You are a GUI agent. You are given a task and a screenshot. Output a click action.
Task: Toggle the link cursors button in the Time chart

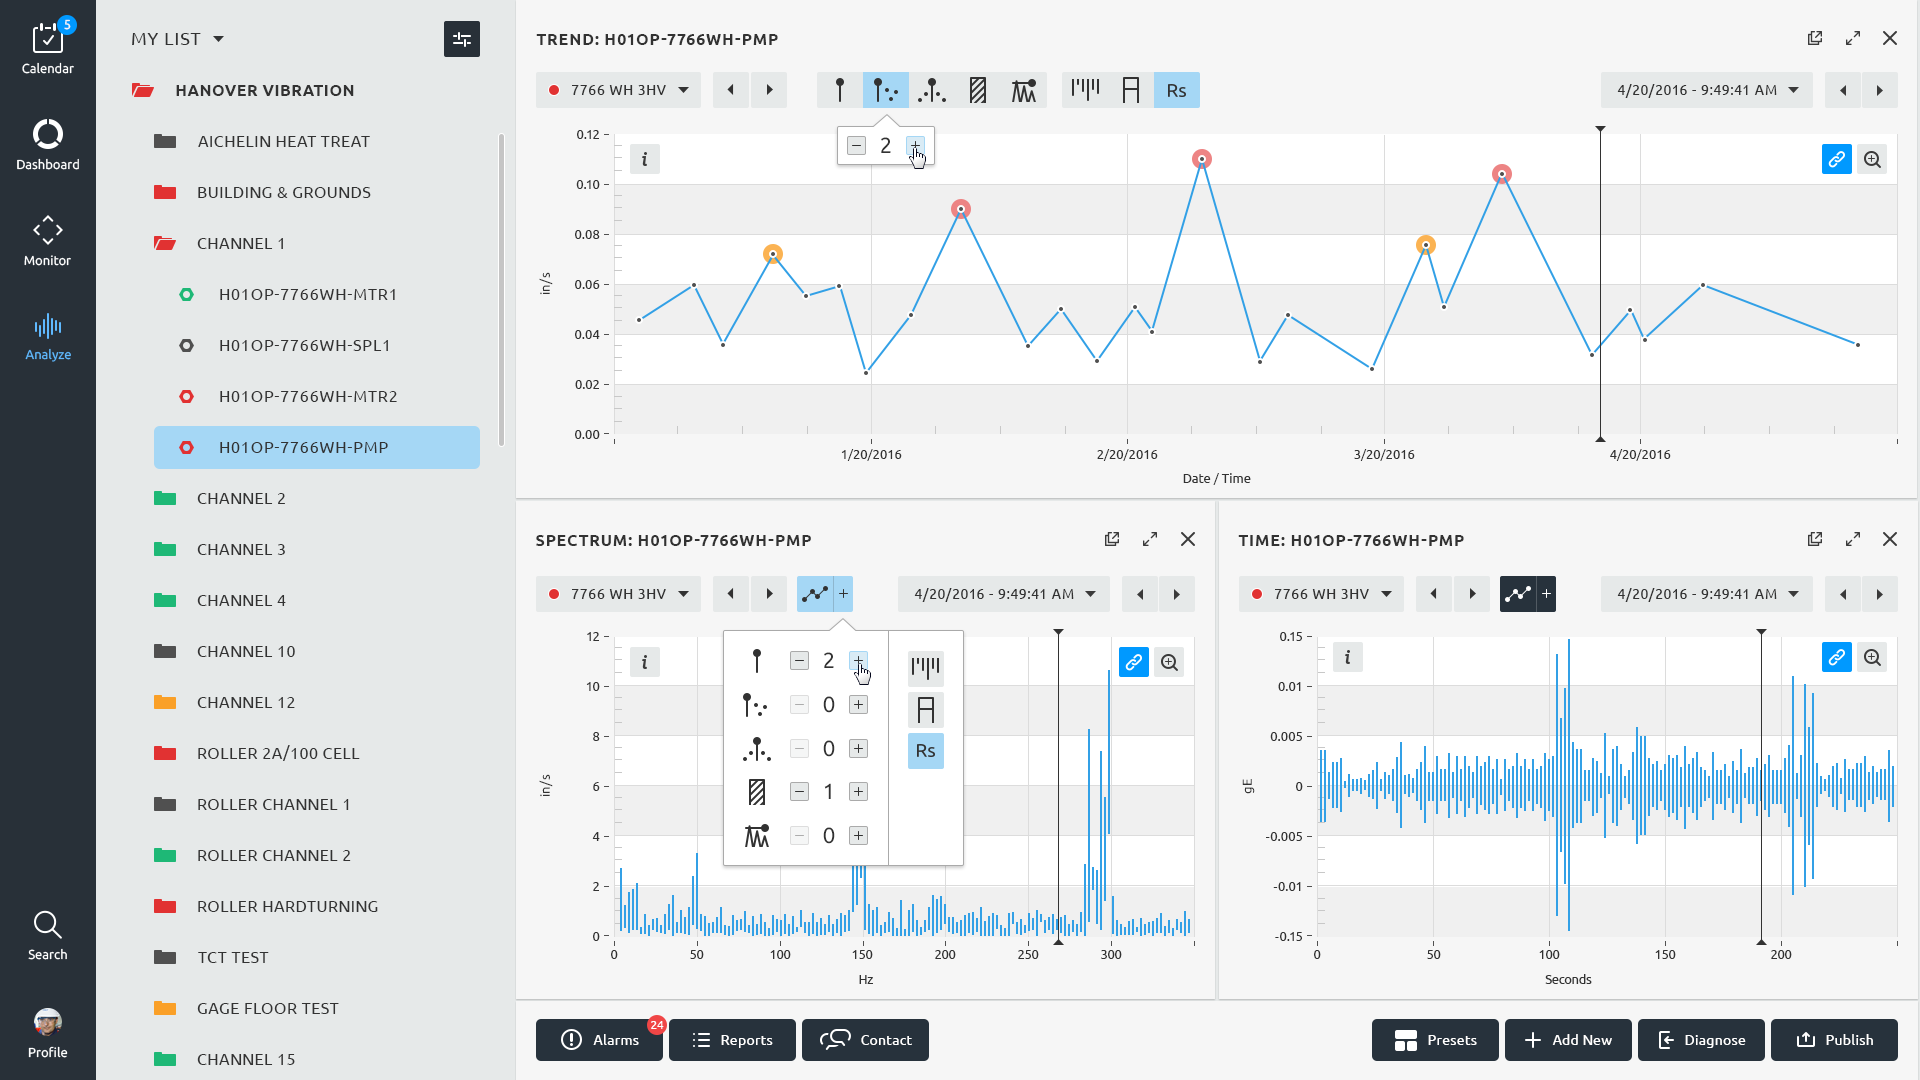tap(1836, 657)
